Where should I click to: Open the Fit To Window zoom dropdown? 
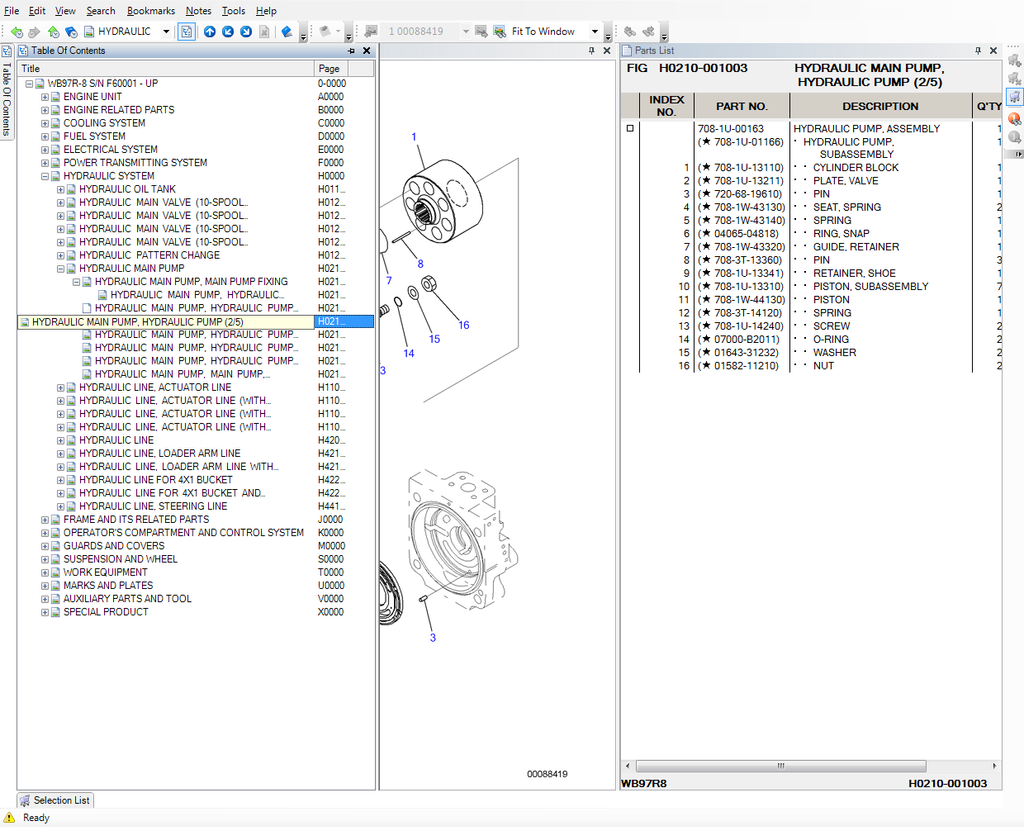(x=595, y=32)
